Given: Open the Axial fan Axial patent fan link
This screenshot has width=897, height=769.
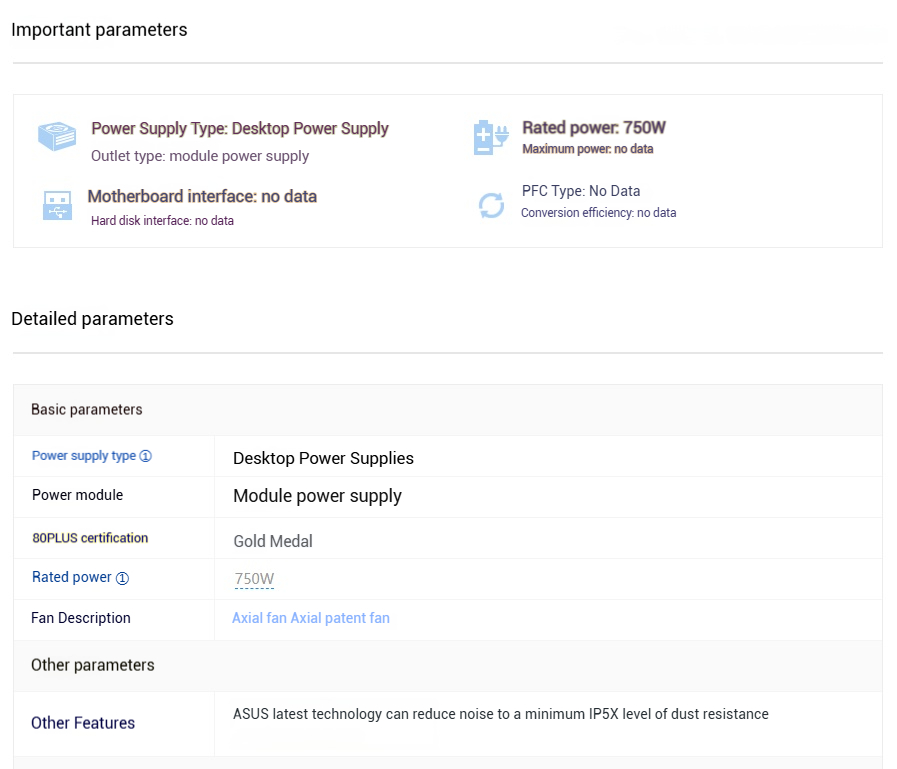Looking at the screenshot, I should 311,618.
